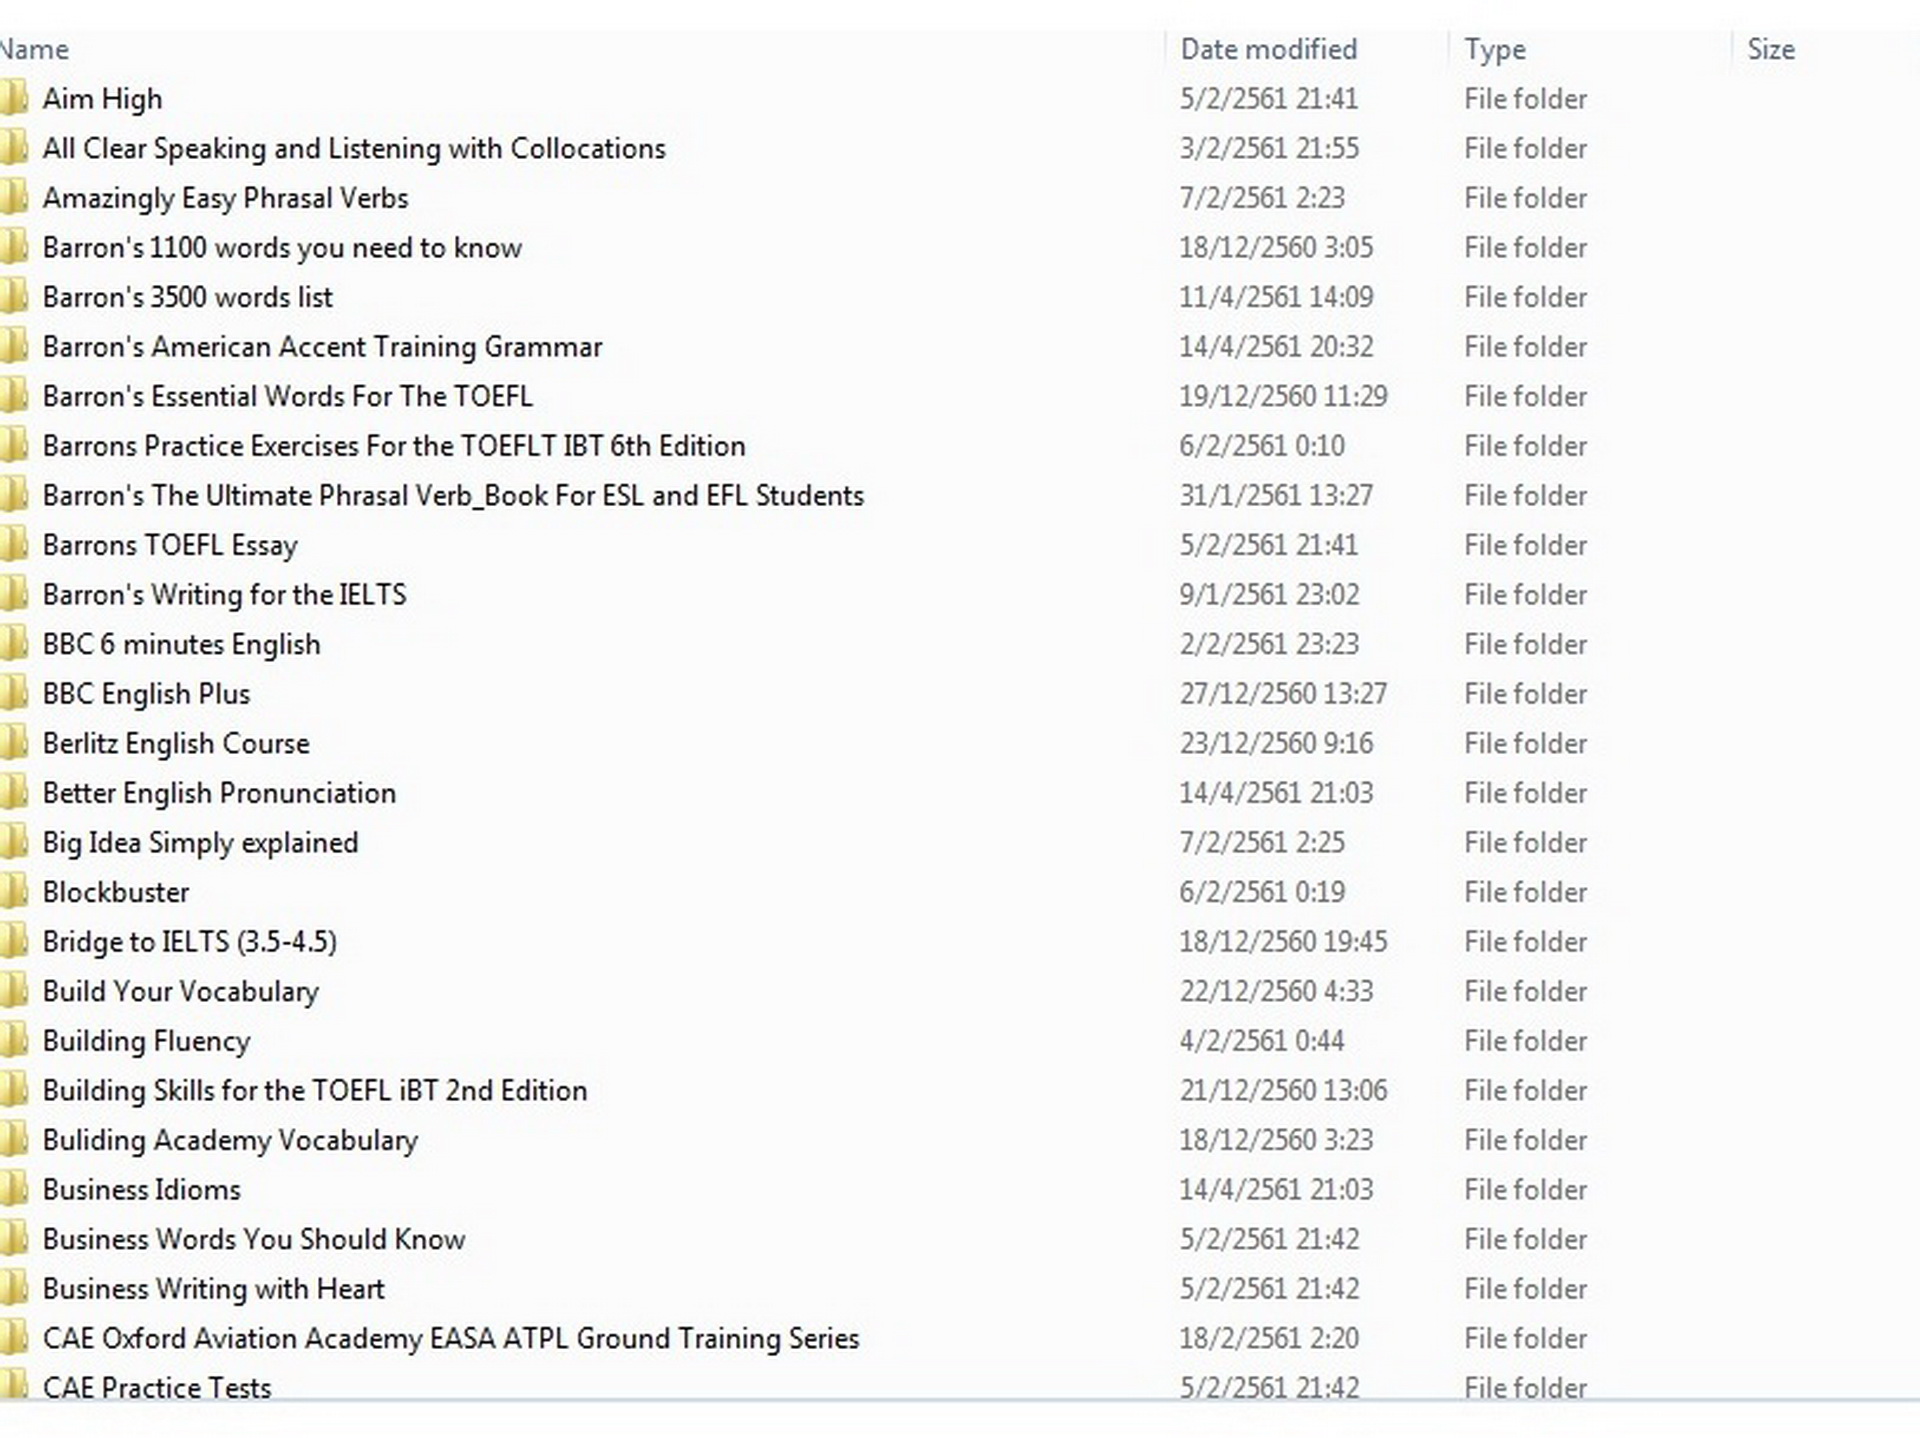1920x1438 pixels.
Task: Click Business Writing with Heart folder name
Action: pos(213,1289)
